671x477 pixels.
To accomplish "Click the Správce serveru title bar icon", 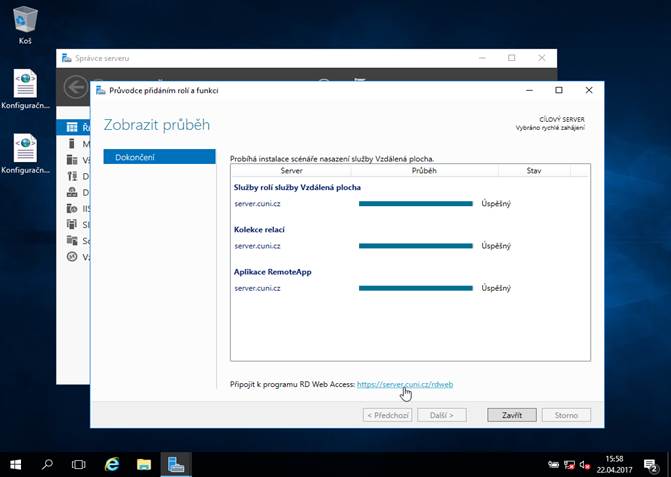I will click(66, 58).
